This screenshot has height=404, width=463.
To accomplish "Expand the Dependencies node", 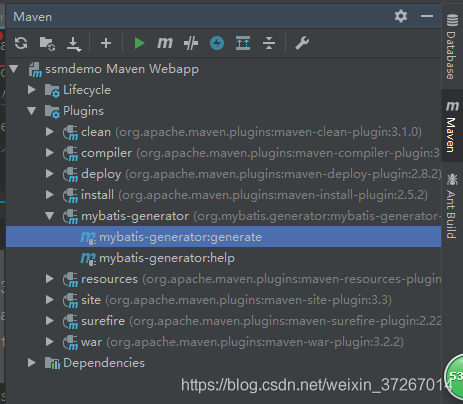I will (x=32, y=363).
